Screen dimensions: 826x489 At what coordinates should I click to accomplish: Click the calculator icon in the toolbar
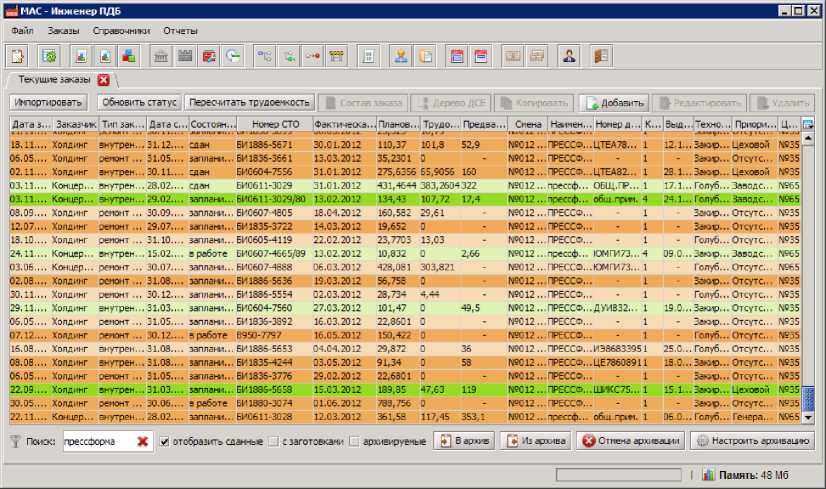pyautogui.click(x=368, y=56)
